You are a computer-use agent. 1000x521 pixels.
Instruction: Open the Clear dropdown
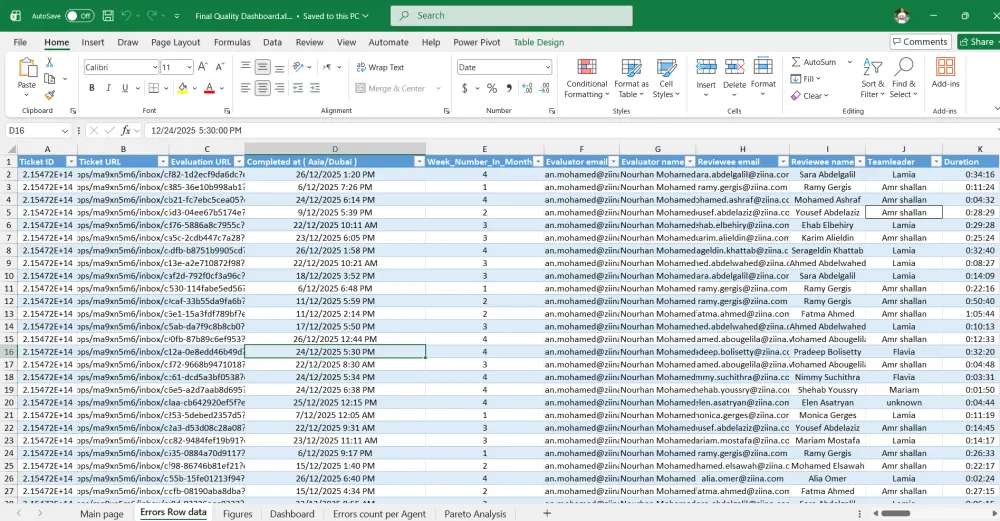pos(809,96)
